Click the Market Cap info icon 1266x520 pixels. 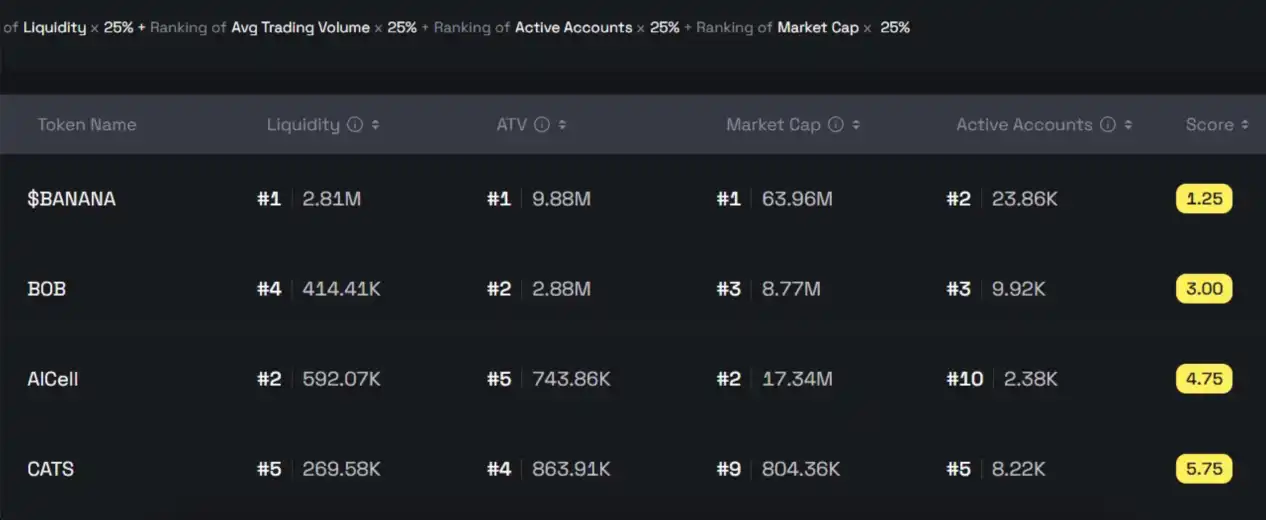click(836, 125)
